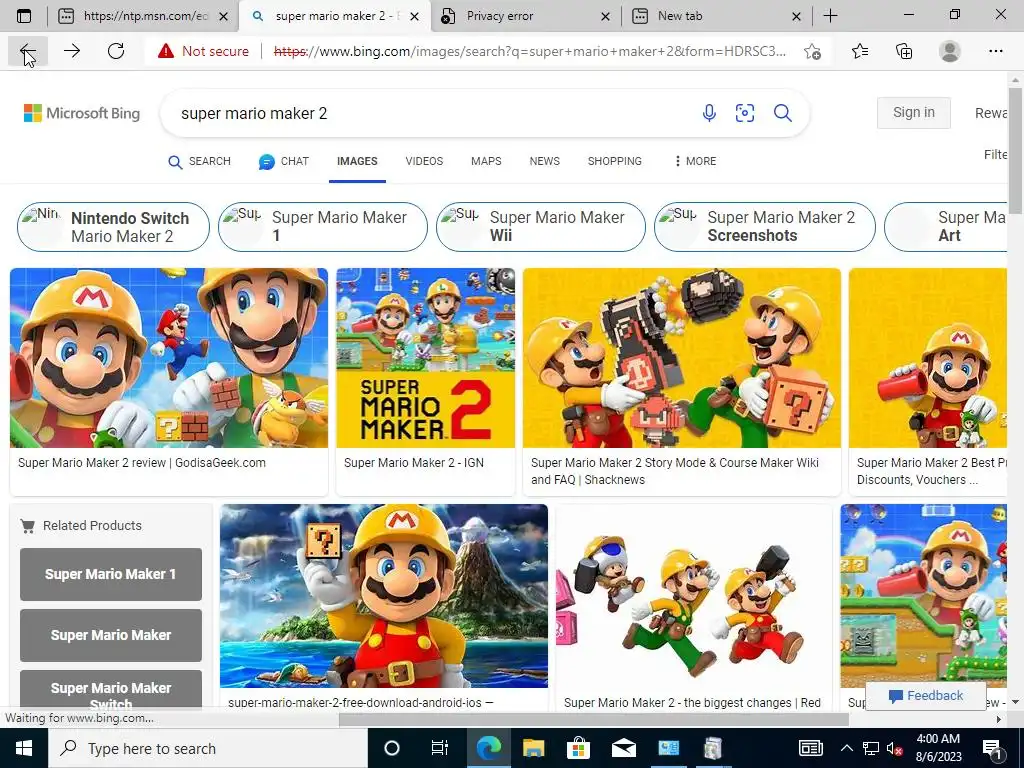The height and width of the screenshot is (768, 1024).
Task: Open Shacknews Story Mode image thumbnail
Action: tap(682, 358)
